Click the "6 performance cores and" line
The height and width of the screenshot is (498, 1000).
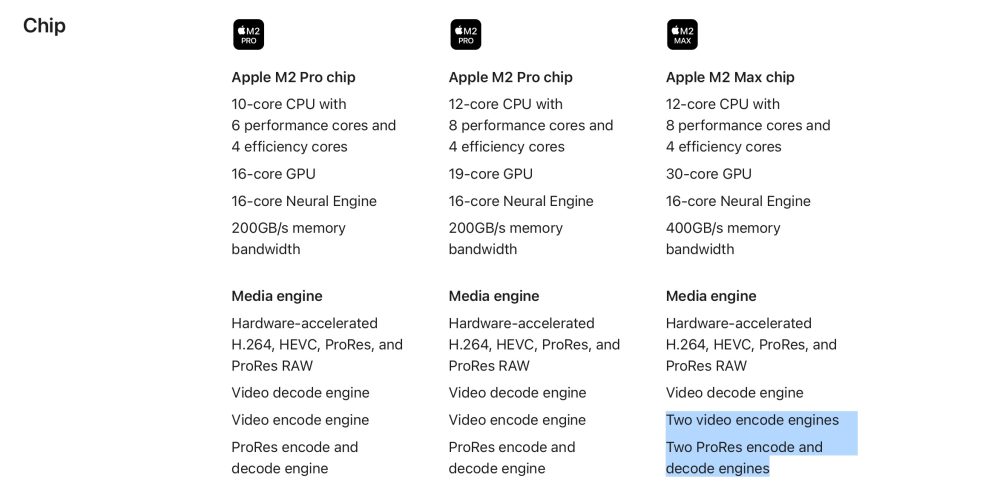click(313, 125)
